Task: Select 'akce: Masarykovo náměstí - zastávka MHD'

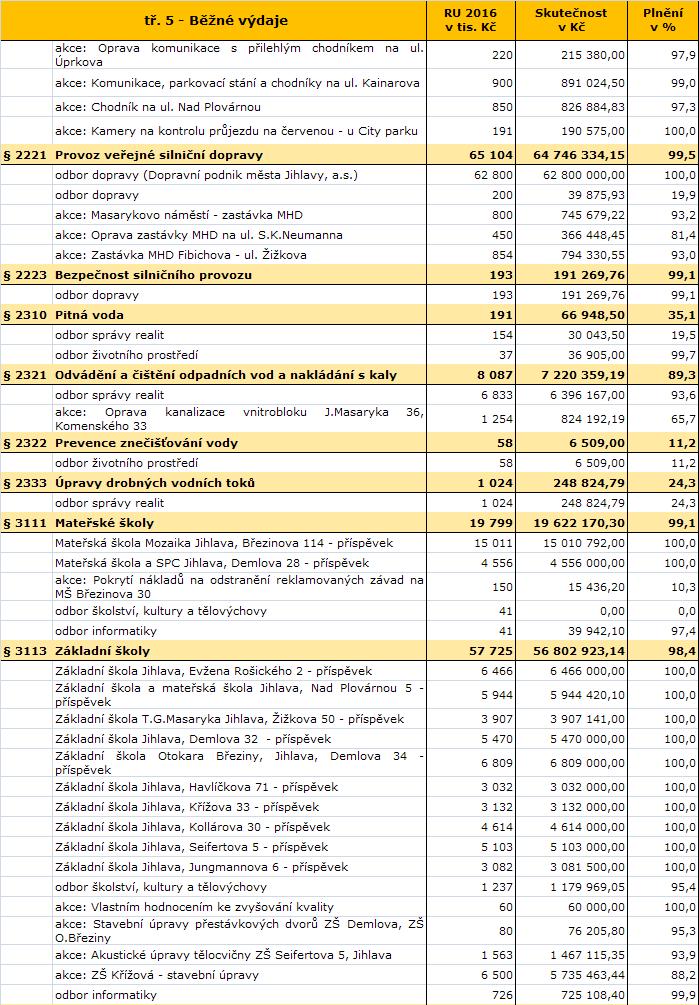Action: [179, 215]
